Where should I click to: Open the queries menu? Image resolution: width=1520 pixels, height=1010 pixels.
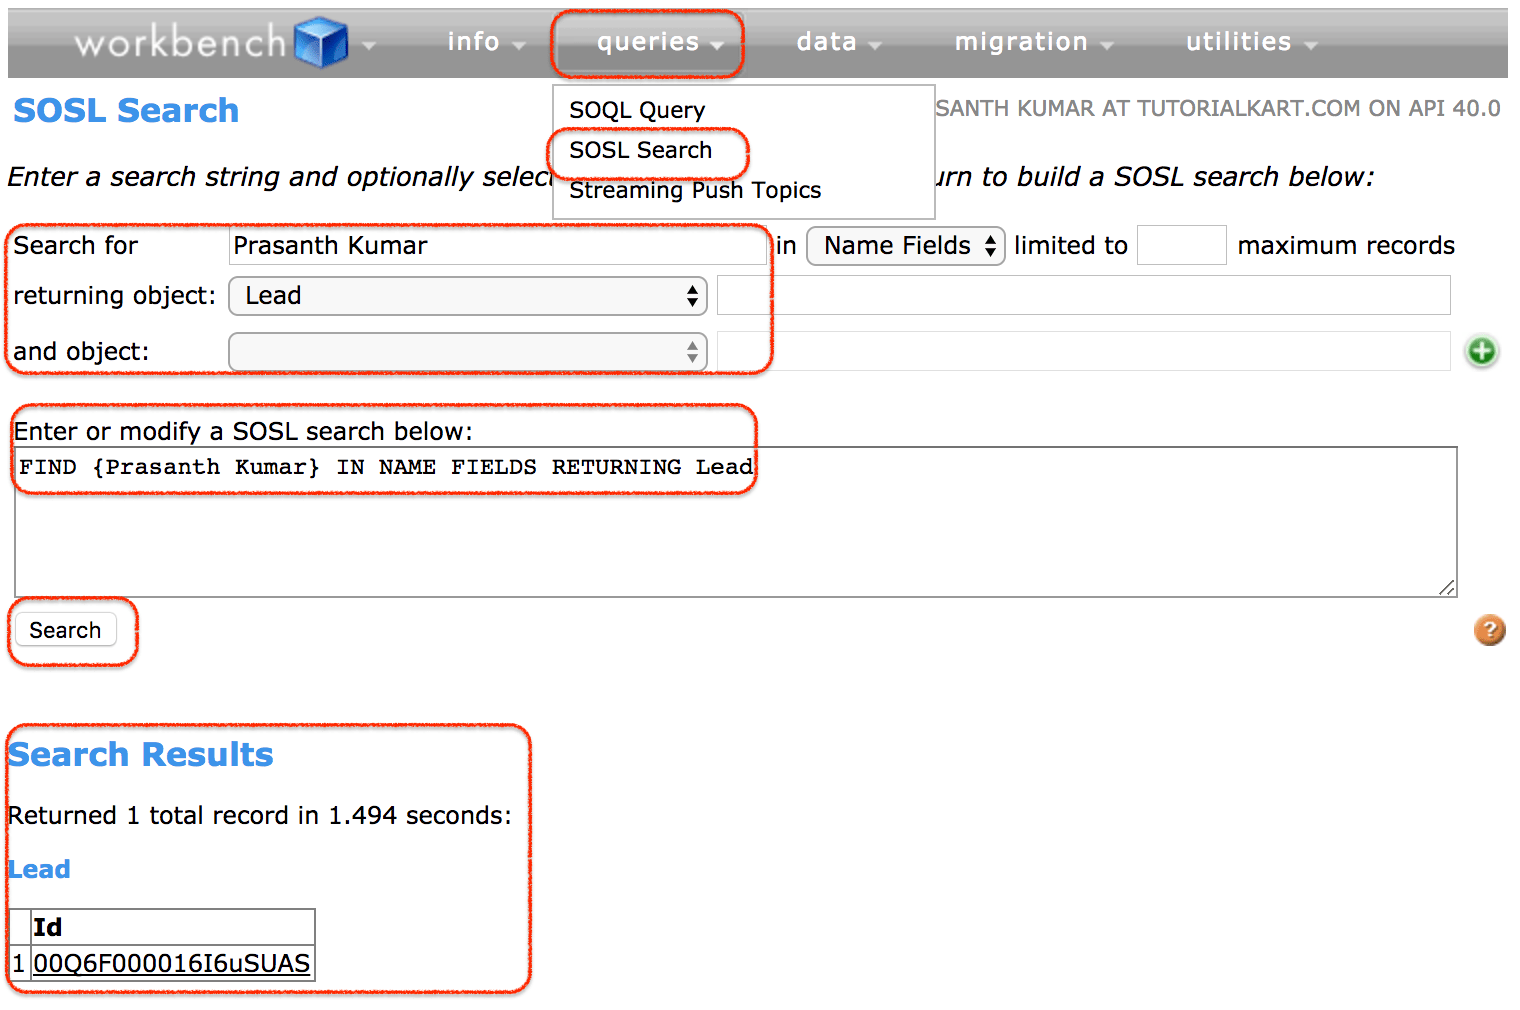coord(646,42)
